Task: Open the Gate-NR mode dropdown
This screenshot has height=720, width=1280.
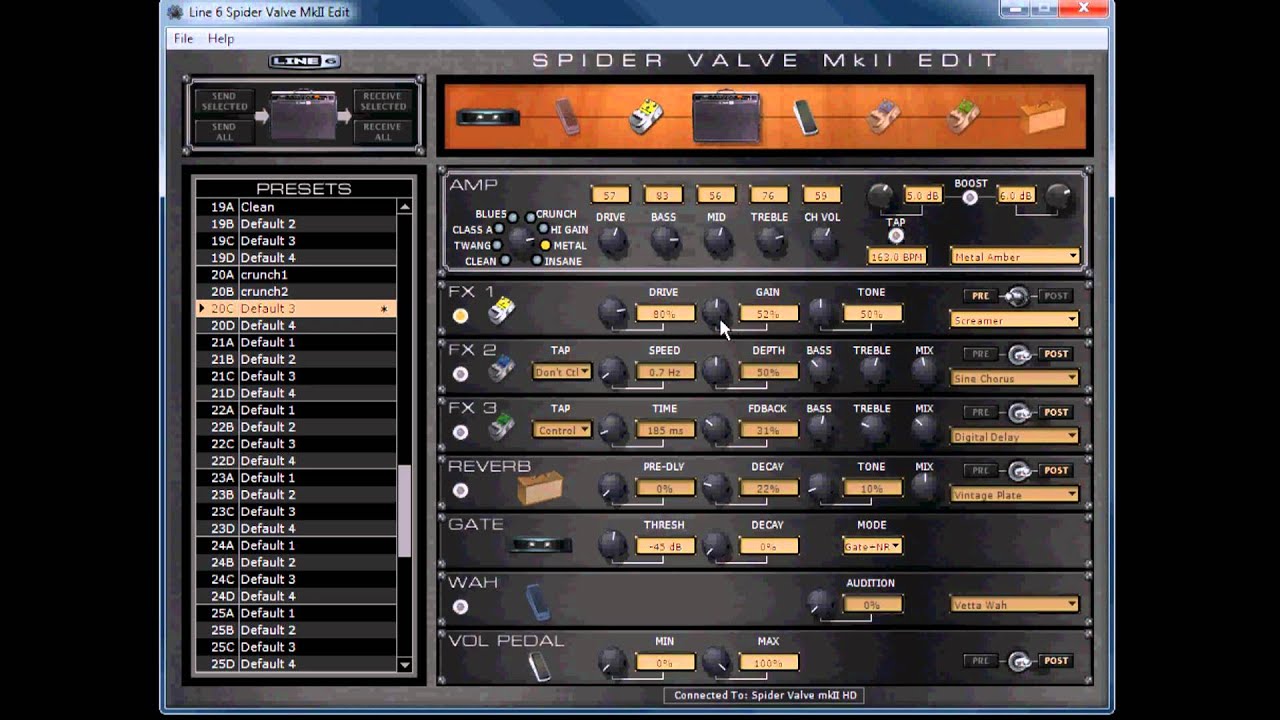Action: point(872,546)
